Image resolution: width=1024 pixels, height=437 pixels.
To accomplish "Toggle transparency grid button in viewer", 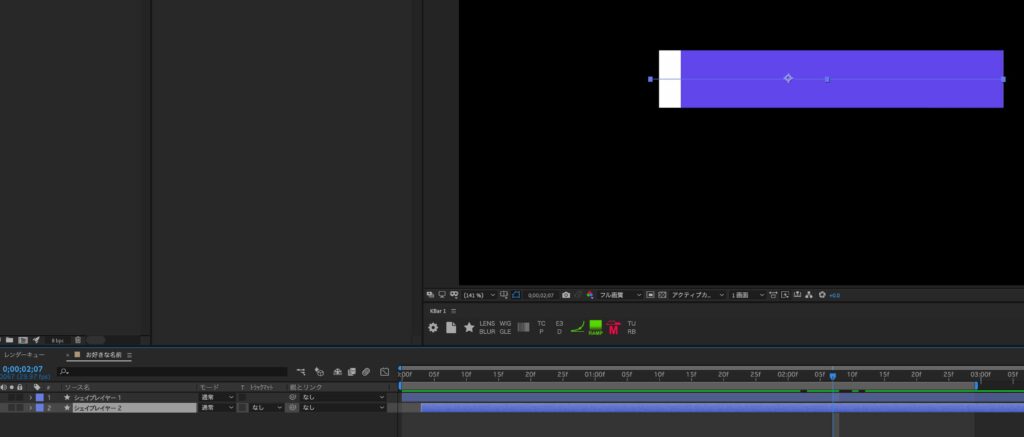I will (662, 295).
